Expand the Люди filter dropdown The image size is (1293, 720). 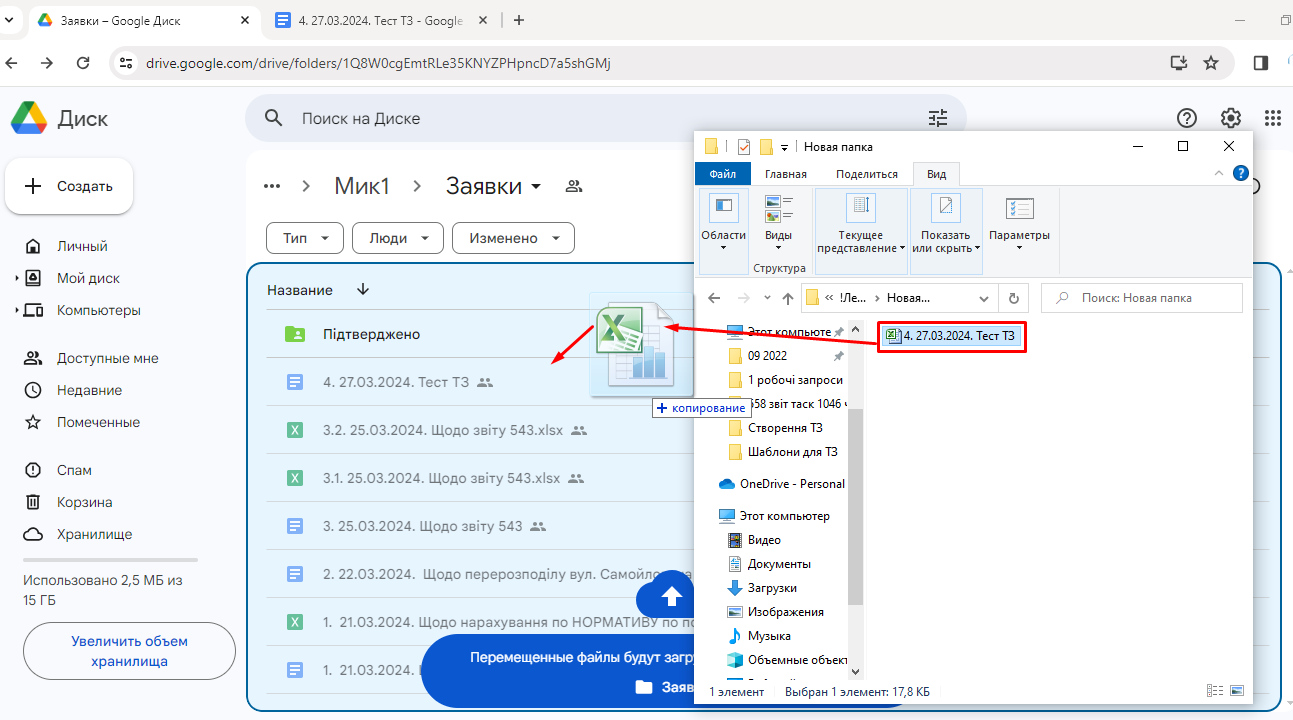398,238
